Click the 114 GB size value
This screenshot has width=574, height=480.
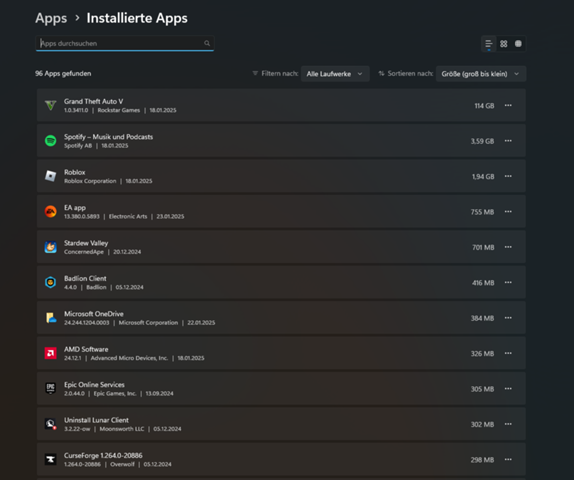point(484,106)
